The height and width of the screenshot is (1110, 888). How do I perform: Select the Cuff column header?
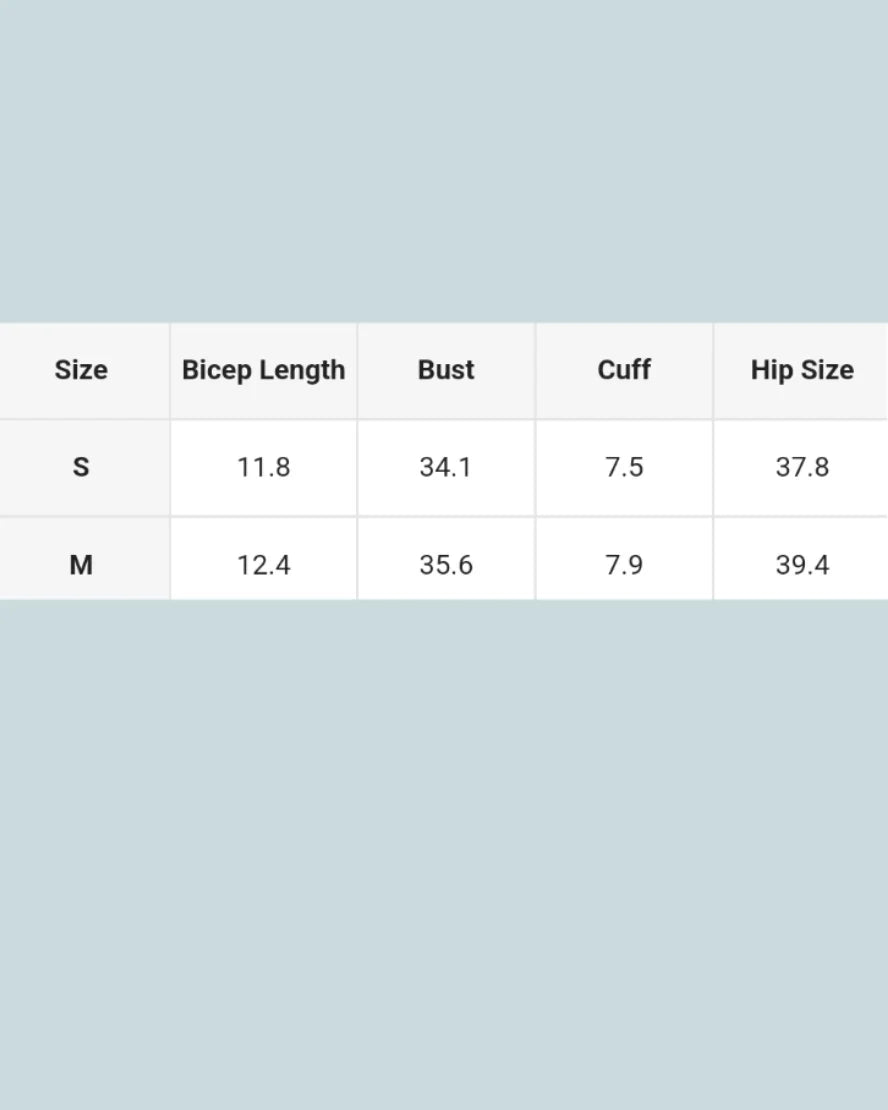click(x=624, y=370)
